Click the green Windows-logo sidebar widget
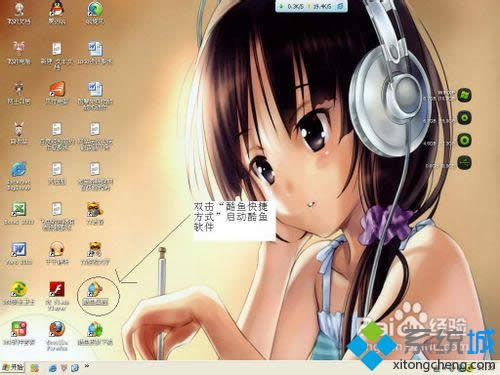The width and height of the screenshot is (500, 375). 464,95
